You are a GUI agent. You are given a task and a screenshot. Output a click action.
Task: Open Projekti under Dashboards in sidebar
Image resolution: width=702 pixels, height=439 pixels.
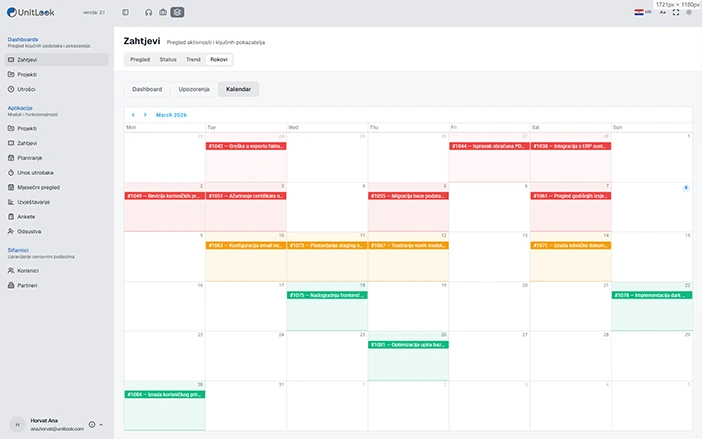click(x=57, y=74)
